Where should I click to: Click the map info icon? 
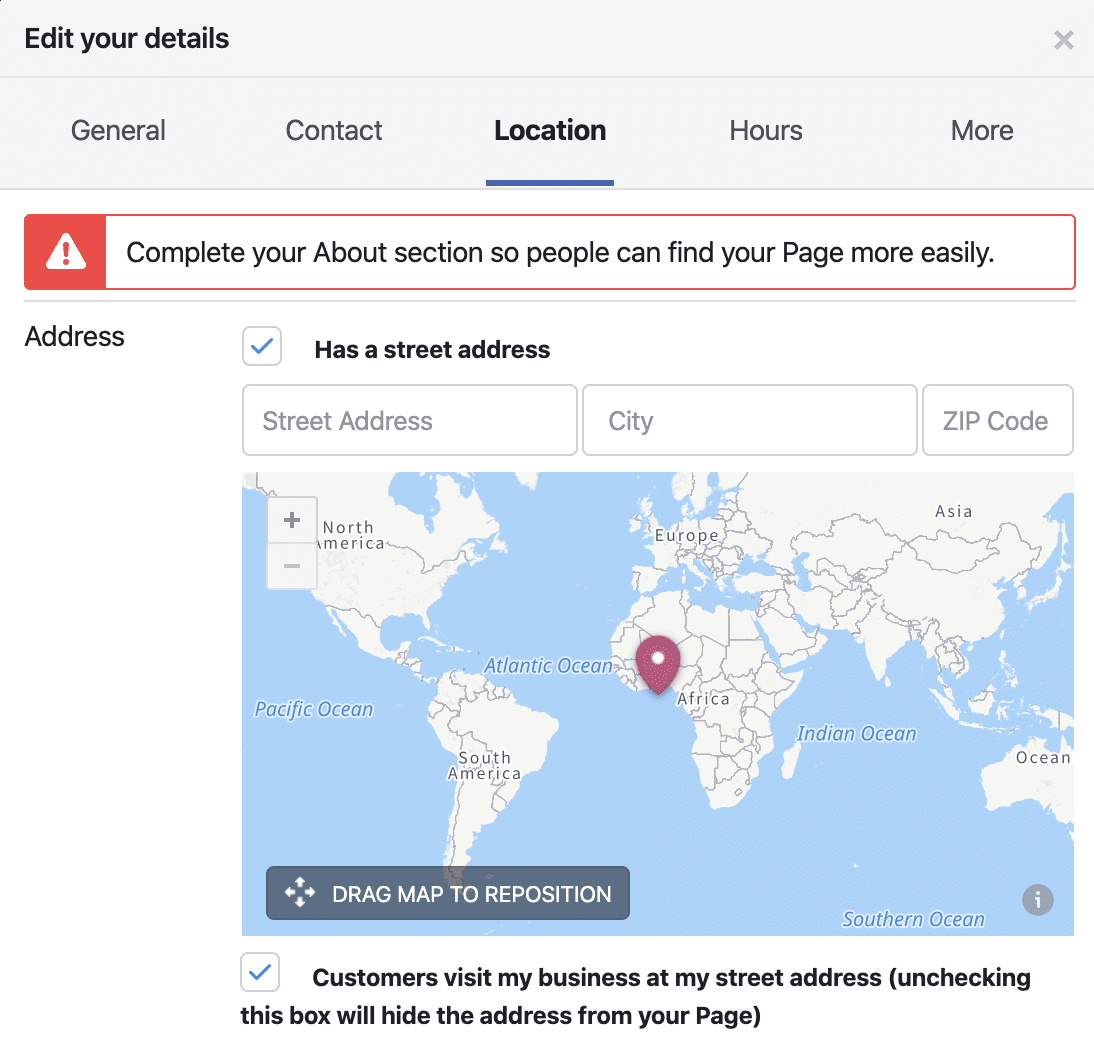click(x=1038, y=899)
